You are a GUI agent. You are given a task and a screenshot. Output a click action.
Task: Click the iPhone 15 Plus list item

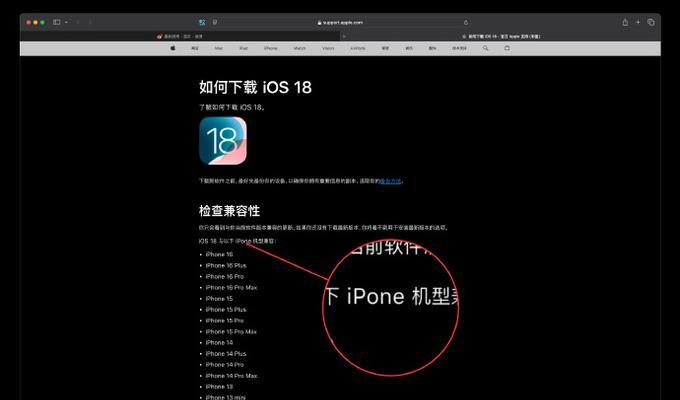(226, 309)
